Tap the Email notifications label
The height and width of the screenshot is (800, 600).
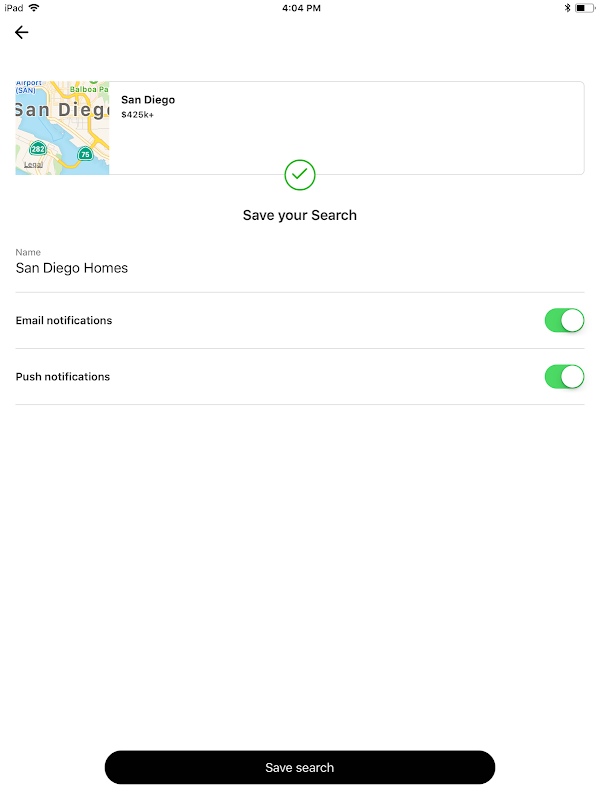pyautogui.click(x=64, y=320)
